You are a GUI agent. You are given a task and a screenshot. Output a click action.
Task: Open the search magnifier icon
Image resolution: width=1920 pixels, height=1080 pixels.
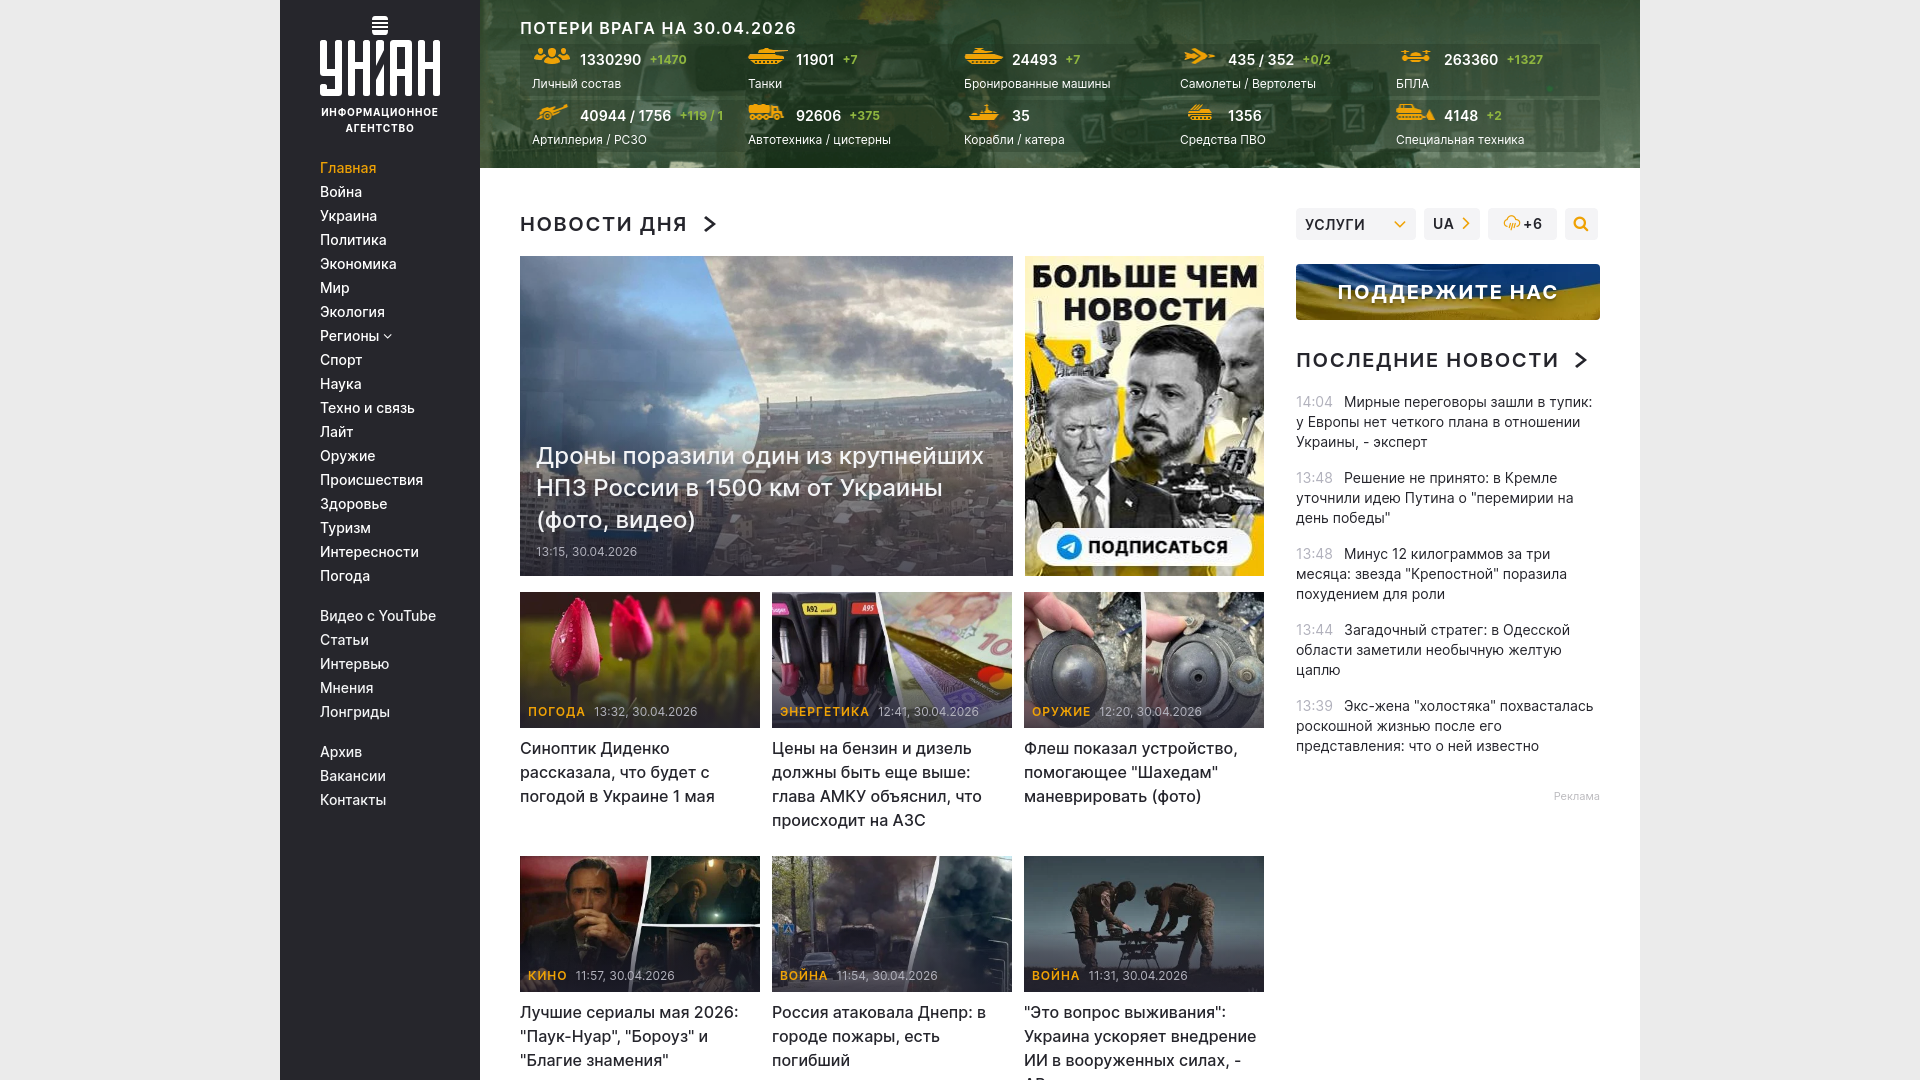click(1581, 224)
